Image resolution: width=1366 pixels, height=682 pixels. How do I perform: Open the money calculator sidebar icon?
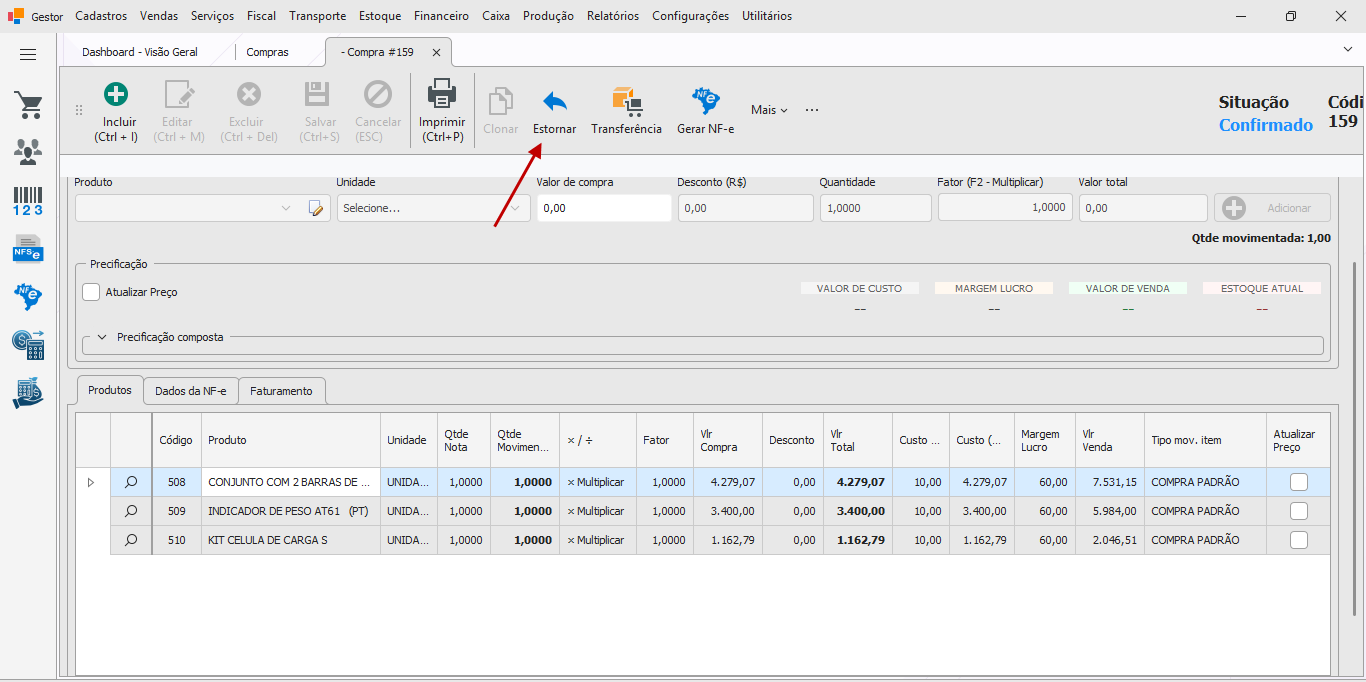(28, 345)
